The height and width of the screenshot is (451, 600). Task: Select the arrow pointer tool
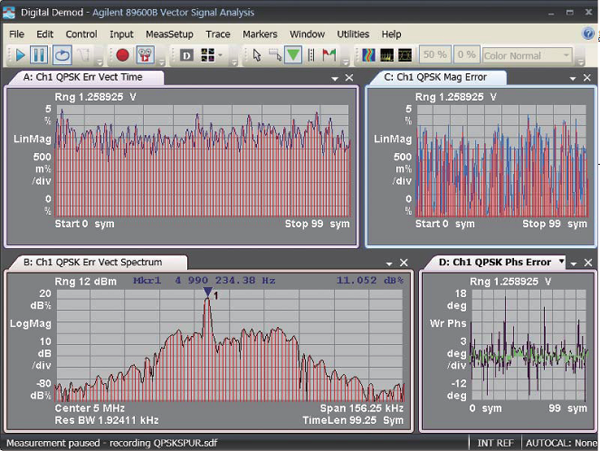tap(257, 55)
